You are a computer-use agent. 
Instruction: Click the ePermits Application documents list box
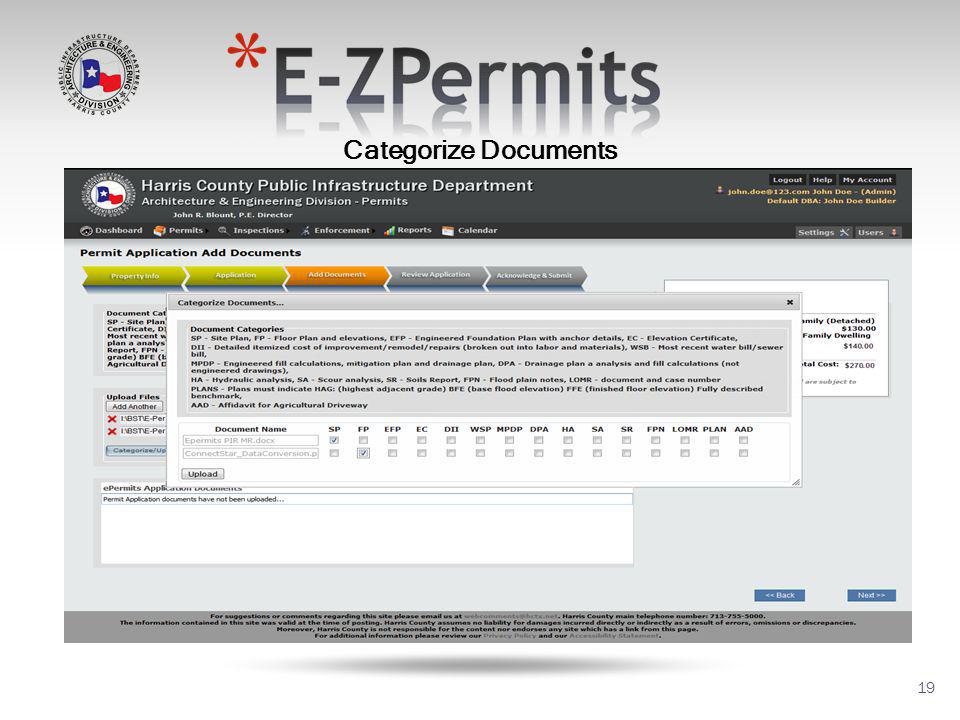click(x=367, y=529)
